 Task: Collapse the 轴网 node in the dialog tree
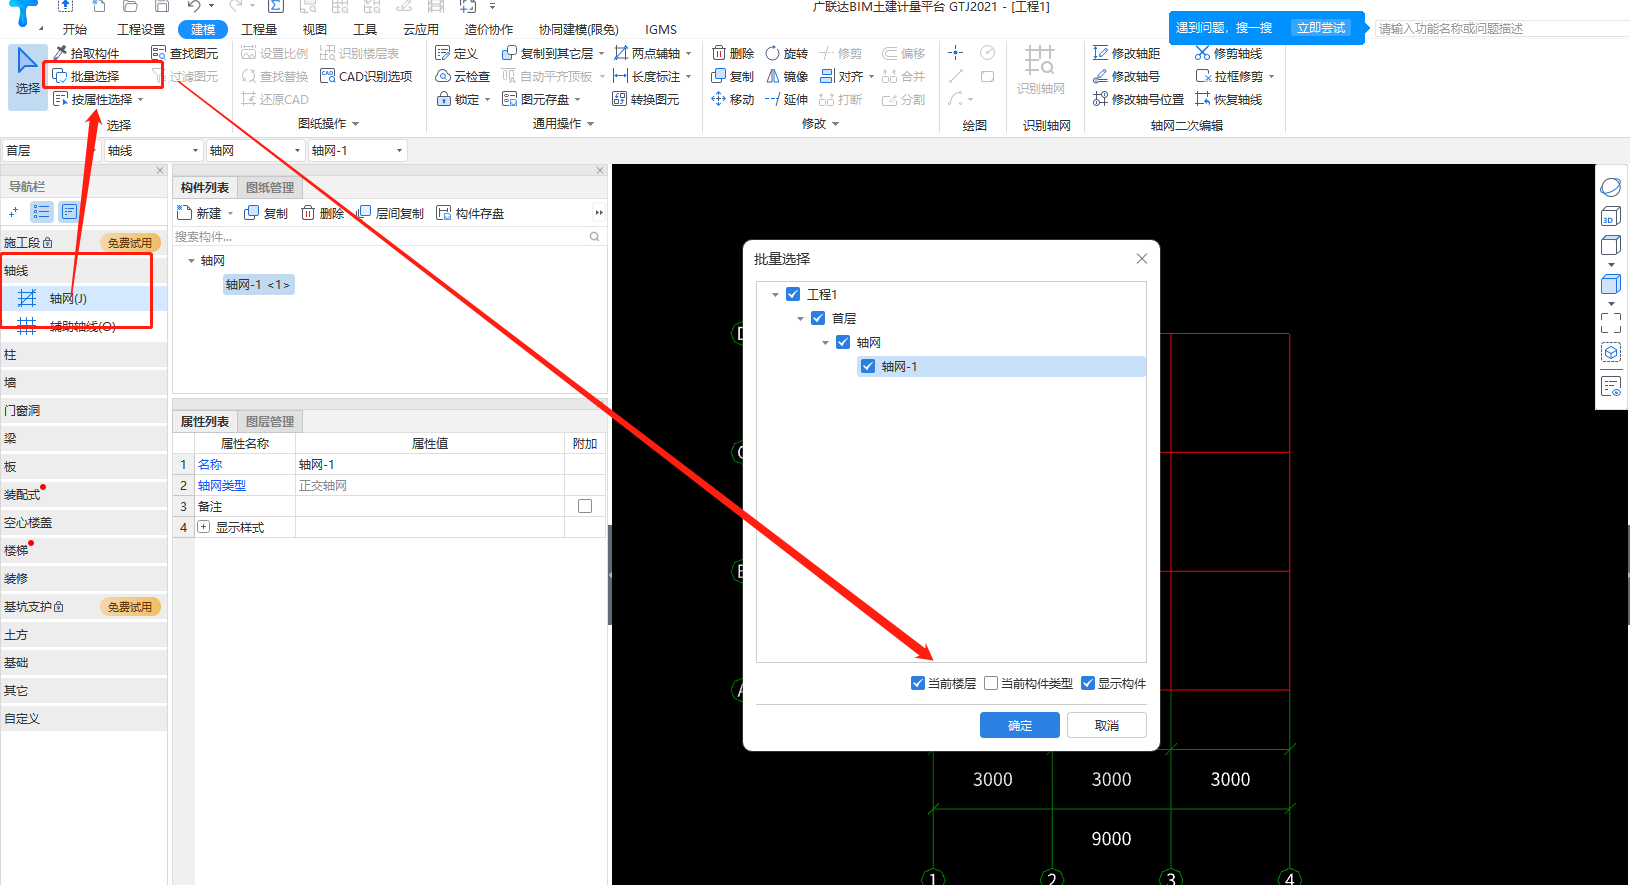(825, 343)
